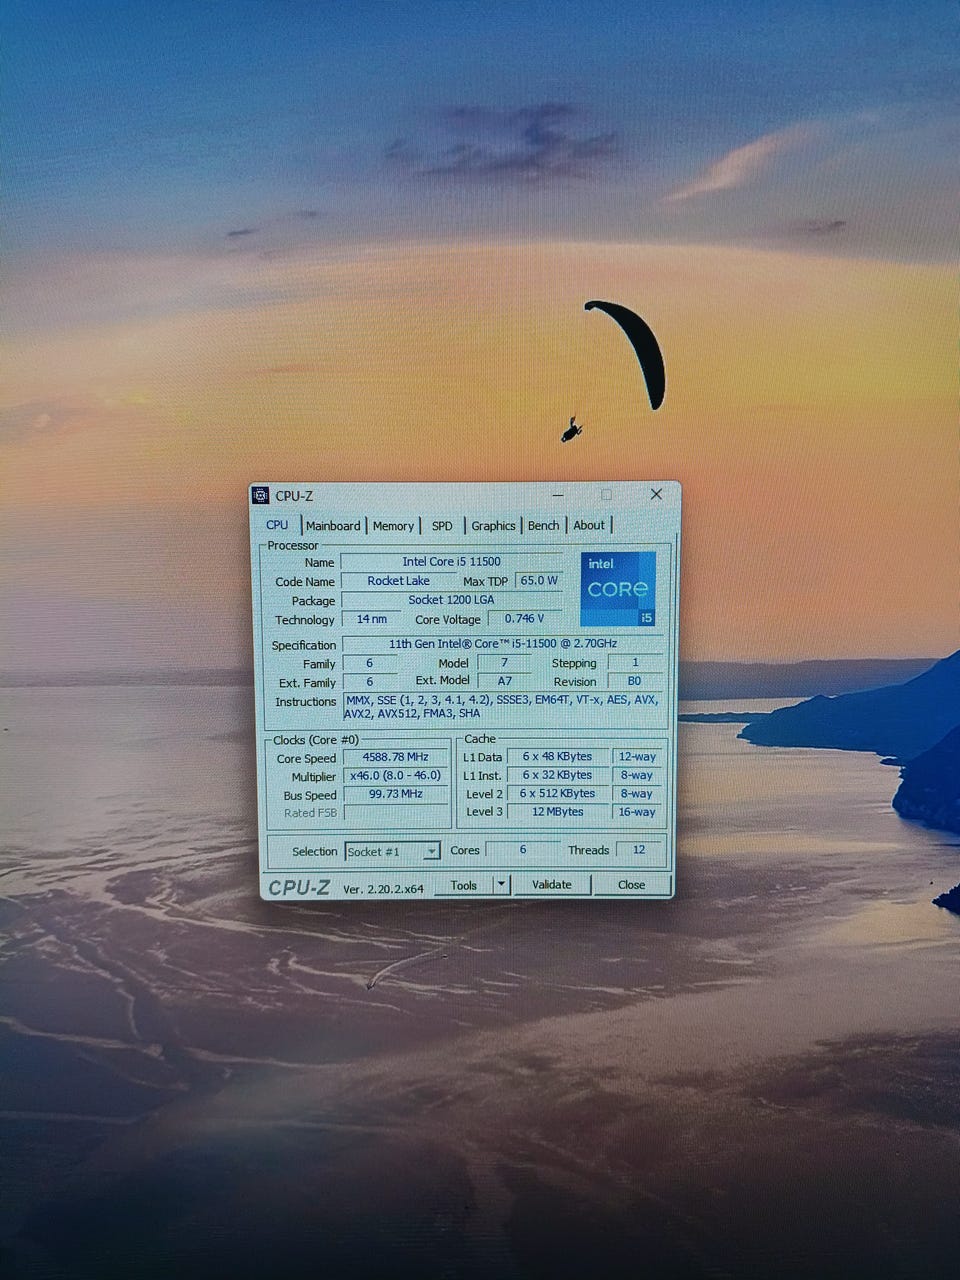Open the Bench tab

pos(543,525)
